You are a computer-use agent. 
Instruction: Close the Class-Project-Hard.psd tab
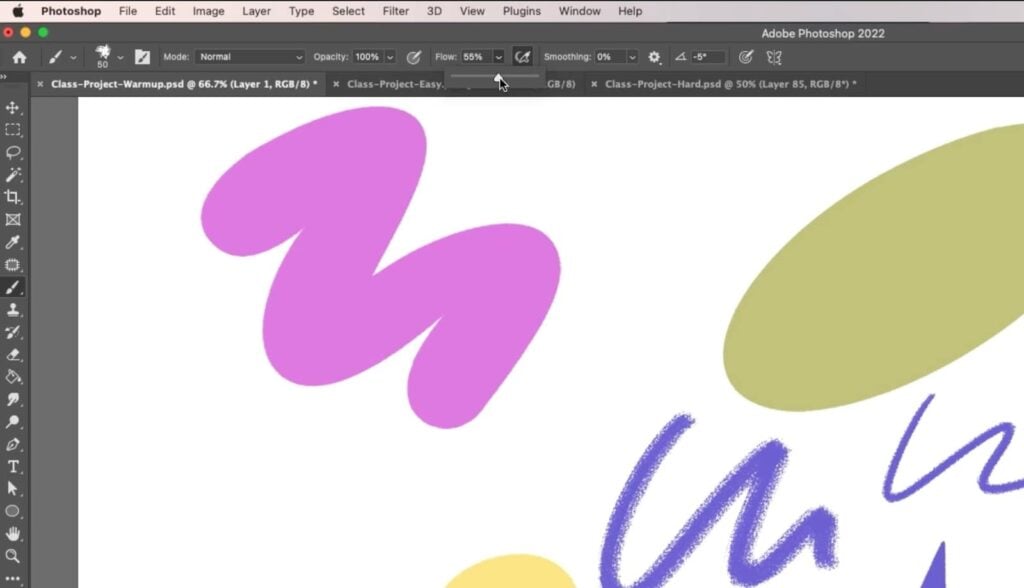(x=594, y=84)
